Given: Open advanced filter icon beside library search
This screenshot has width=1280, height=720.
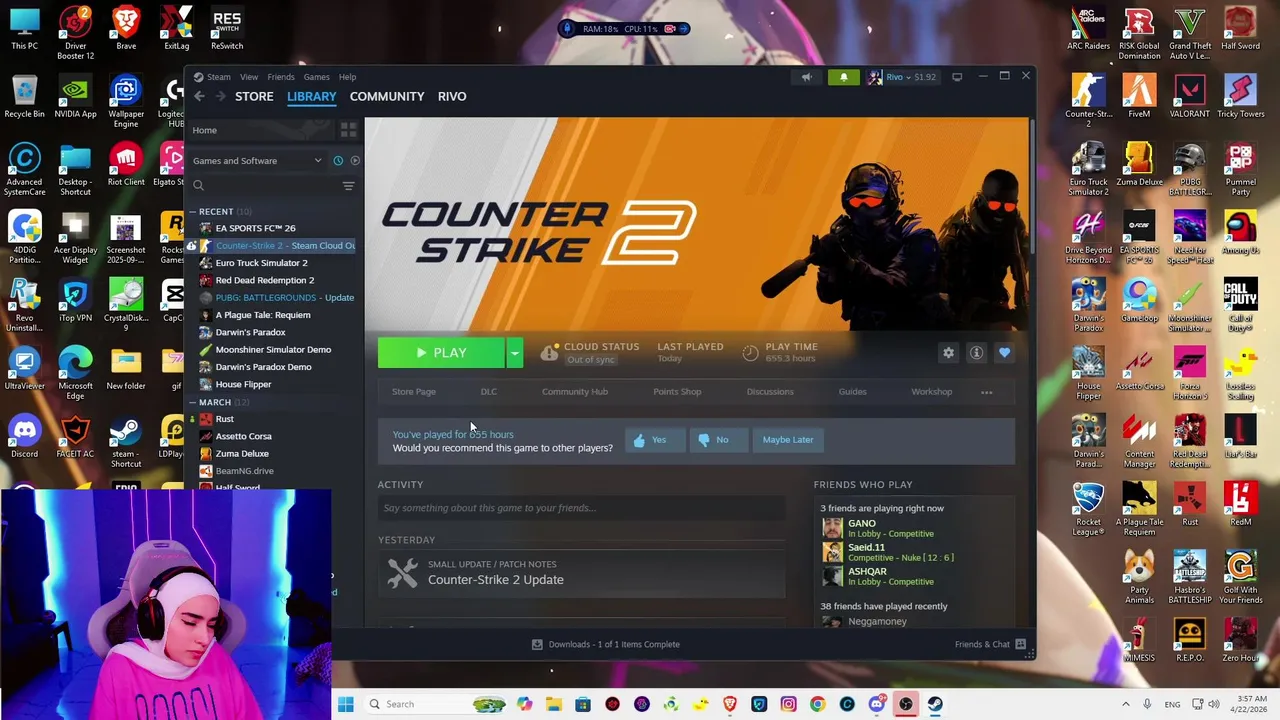Looking at the screenshot, I should coord(348,186).
